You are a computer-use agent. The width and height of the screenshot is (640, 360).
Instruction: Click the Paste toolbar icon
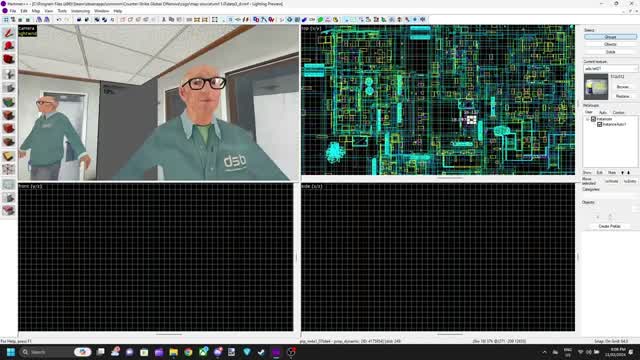(x=179, y=20)
